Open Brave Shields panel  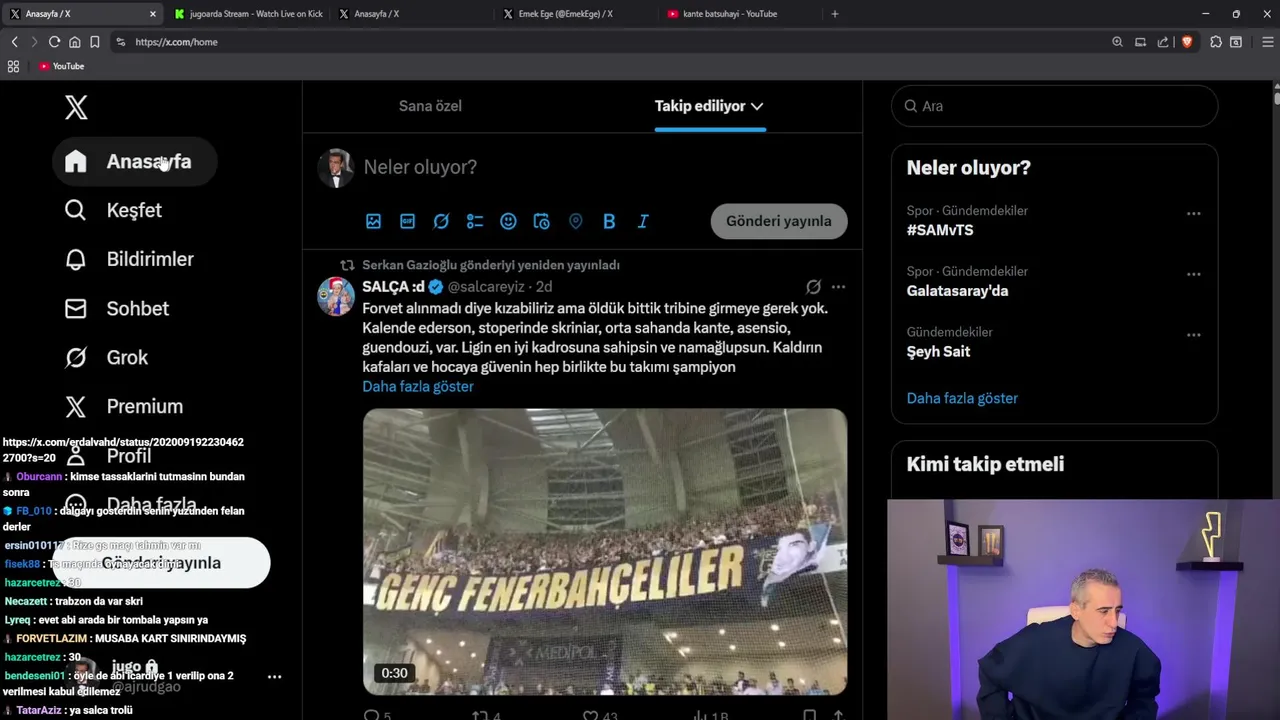point(1187,42)
